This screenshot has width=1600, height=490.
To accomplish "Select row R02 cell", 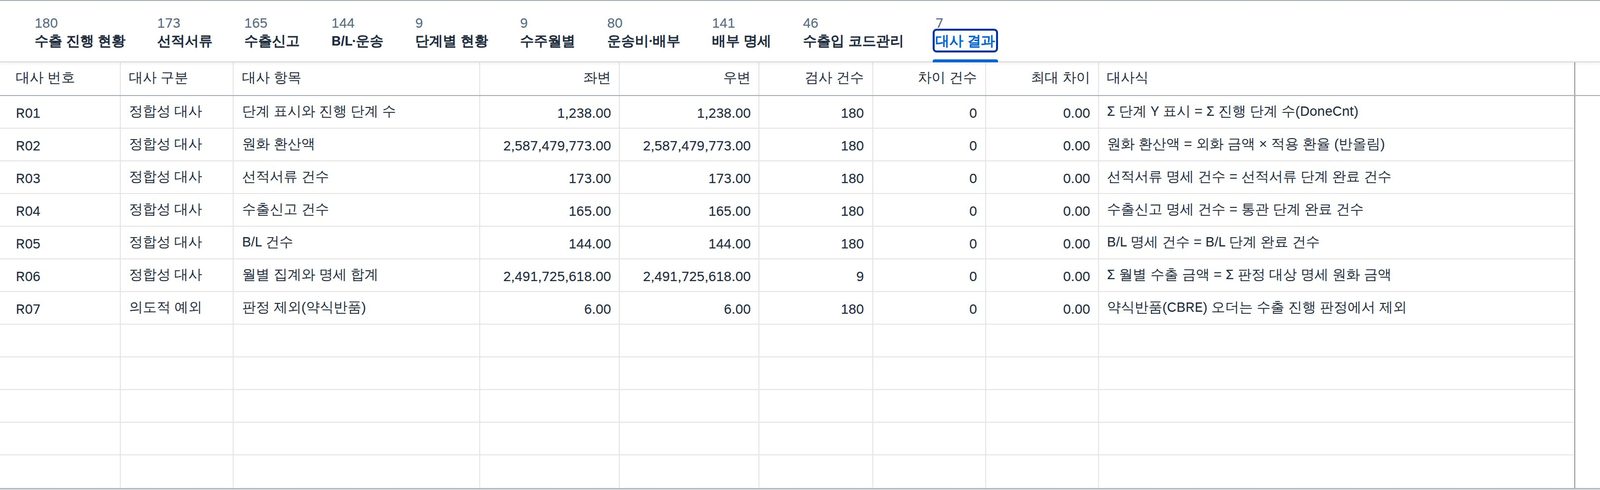I will 60,145.
